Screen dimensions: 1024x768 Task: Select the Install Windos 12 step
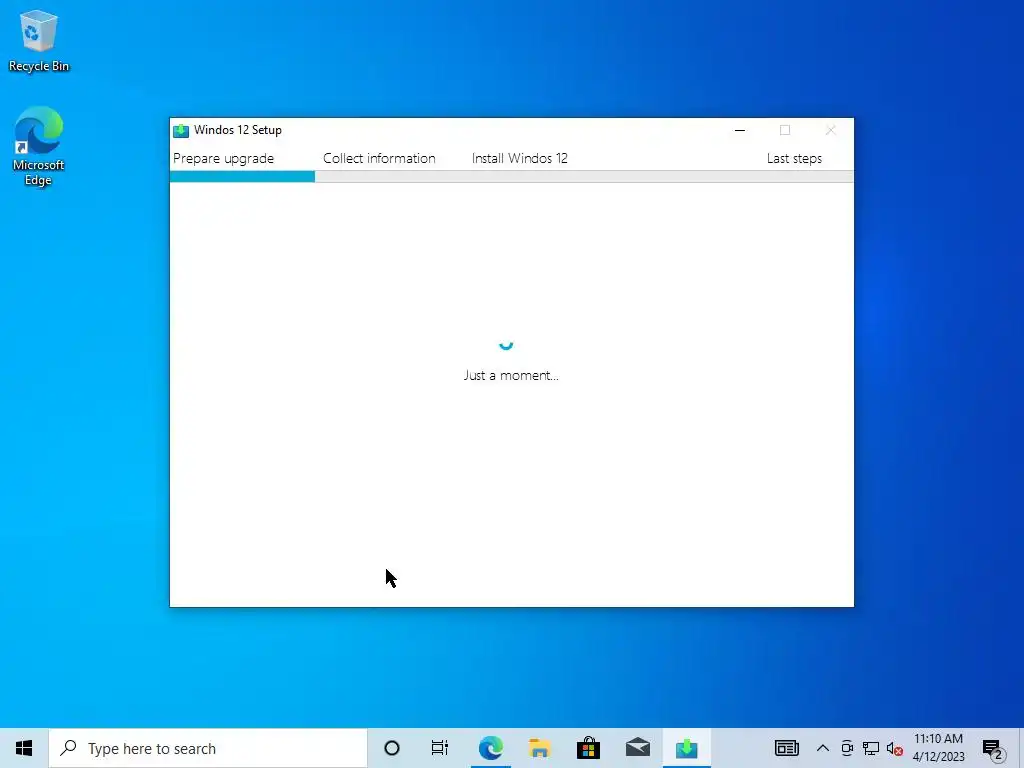pos(519,159)
